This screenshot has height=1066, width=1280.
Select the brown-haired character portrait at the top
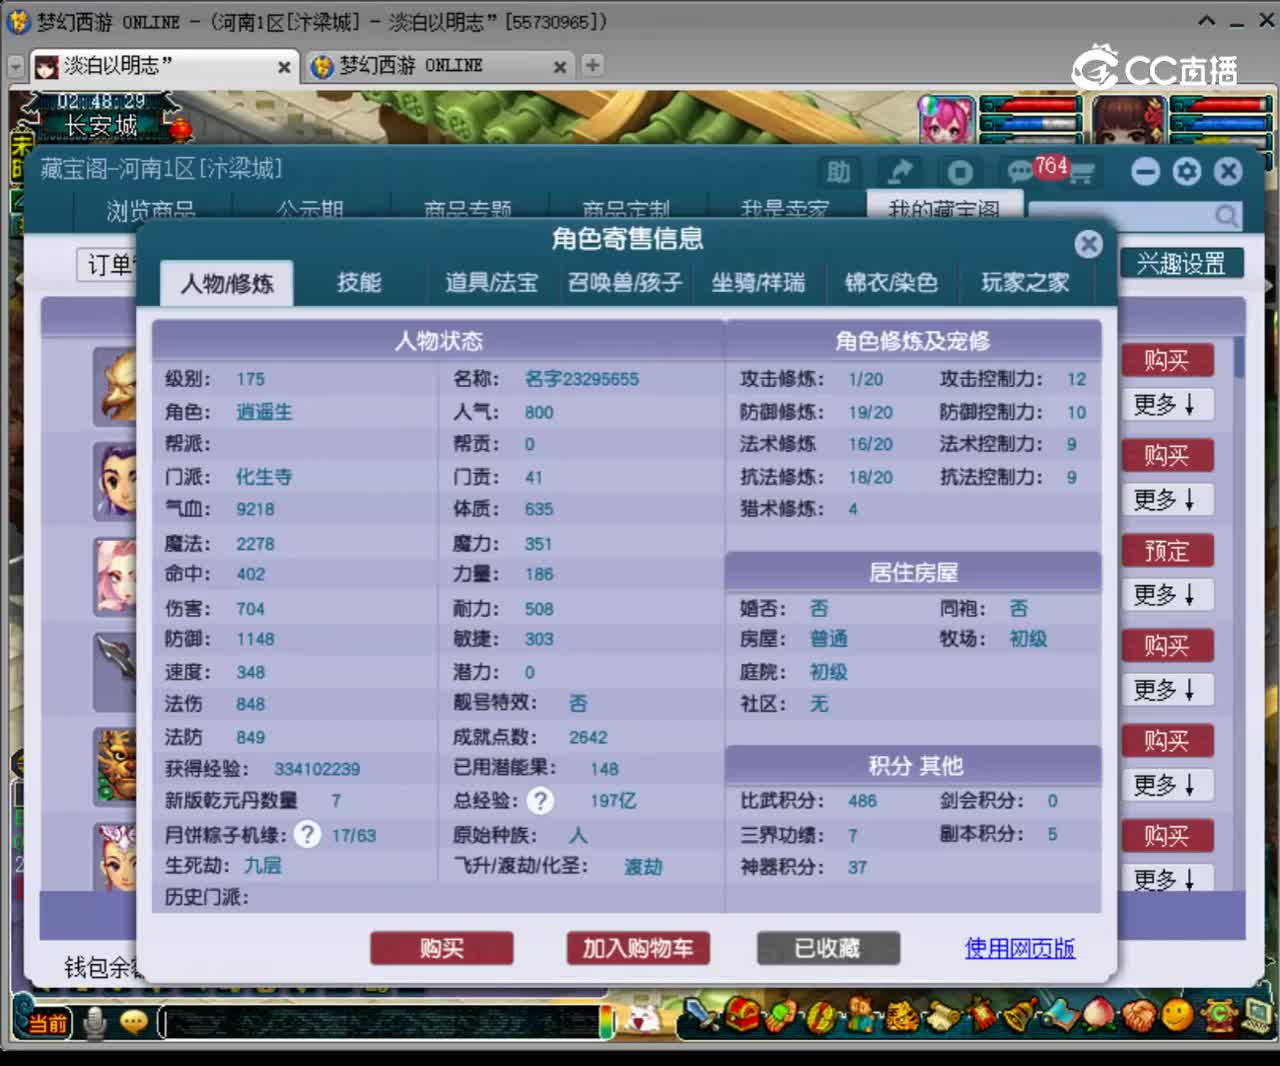[1130, 120]
